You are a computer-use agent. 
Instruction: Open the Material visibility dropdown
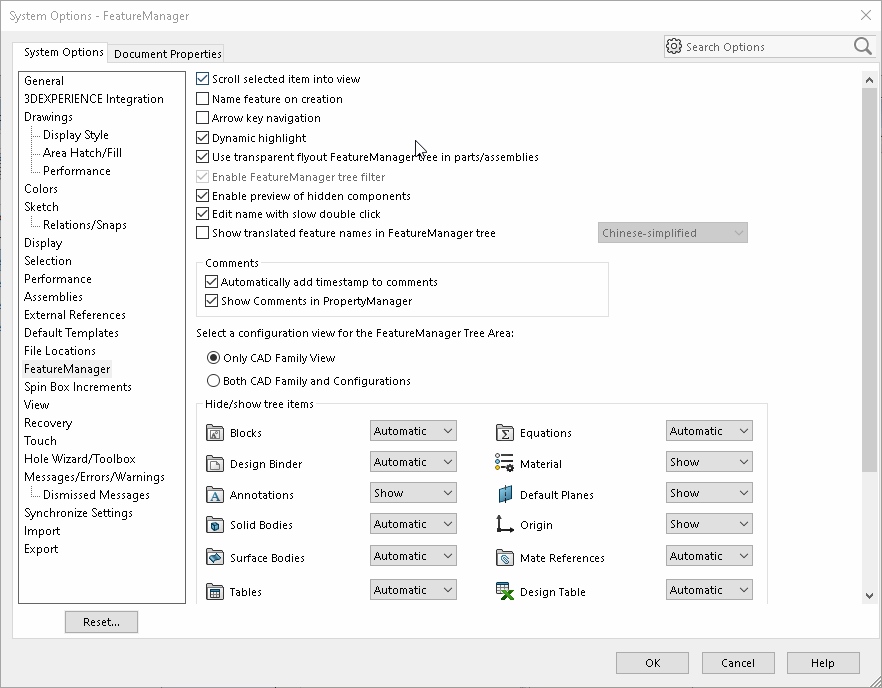point(709,462)
